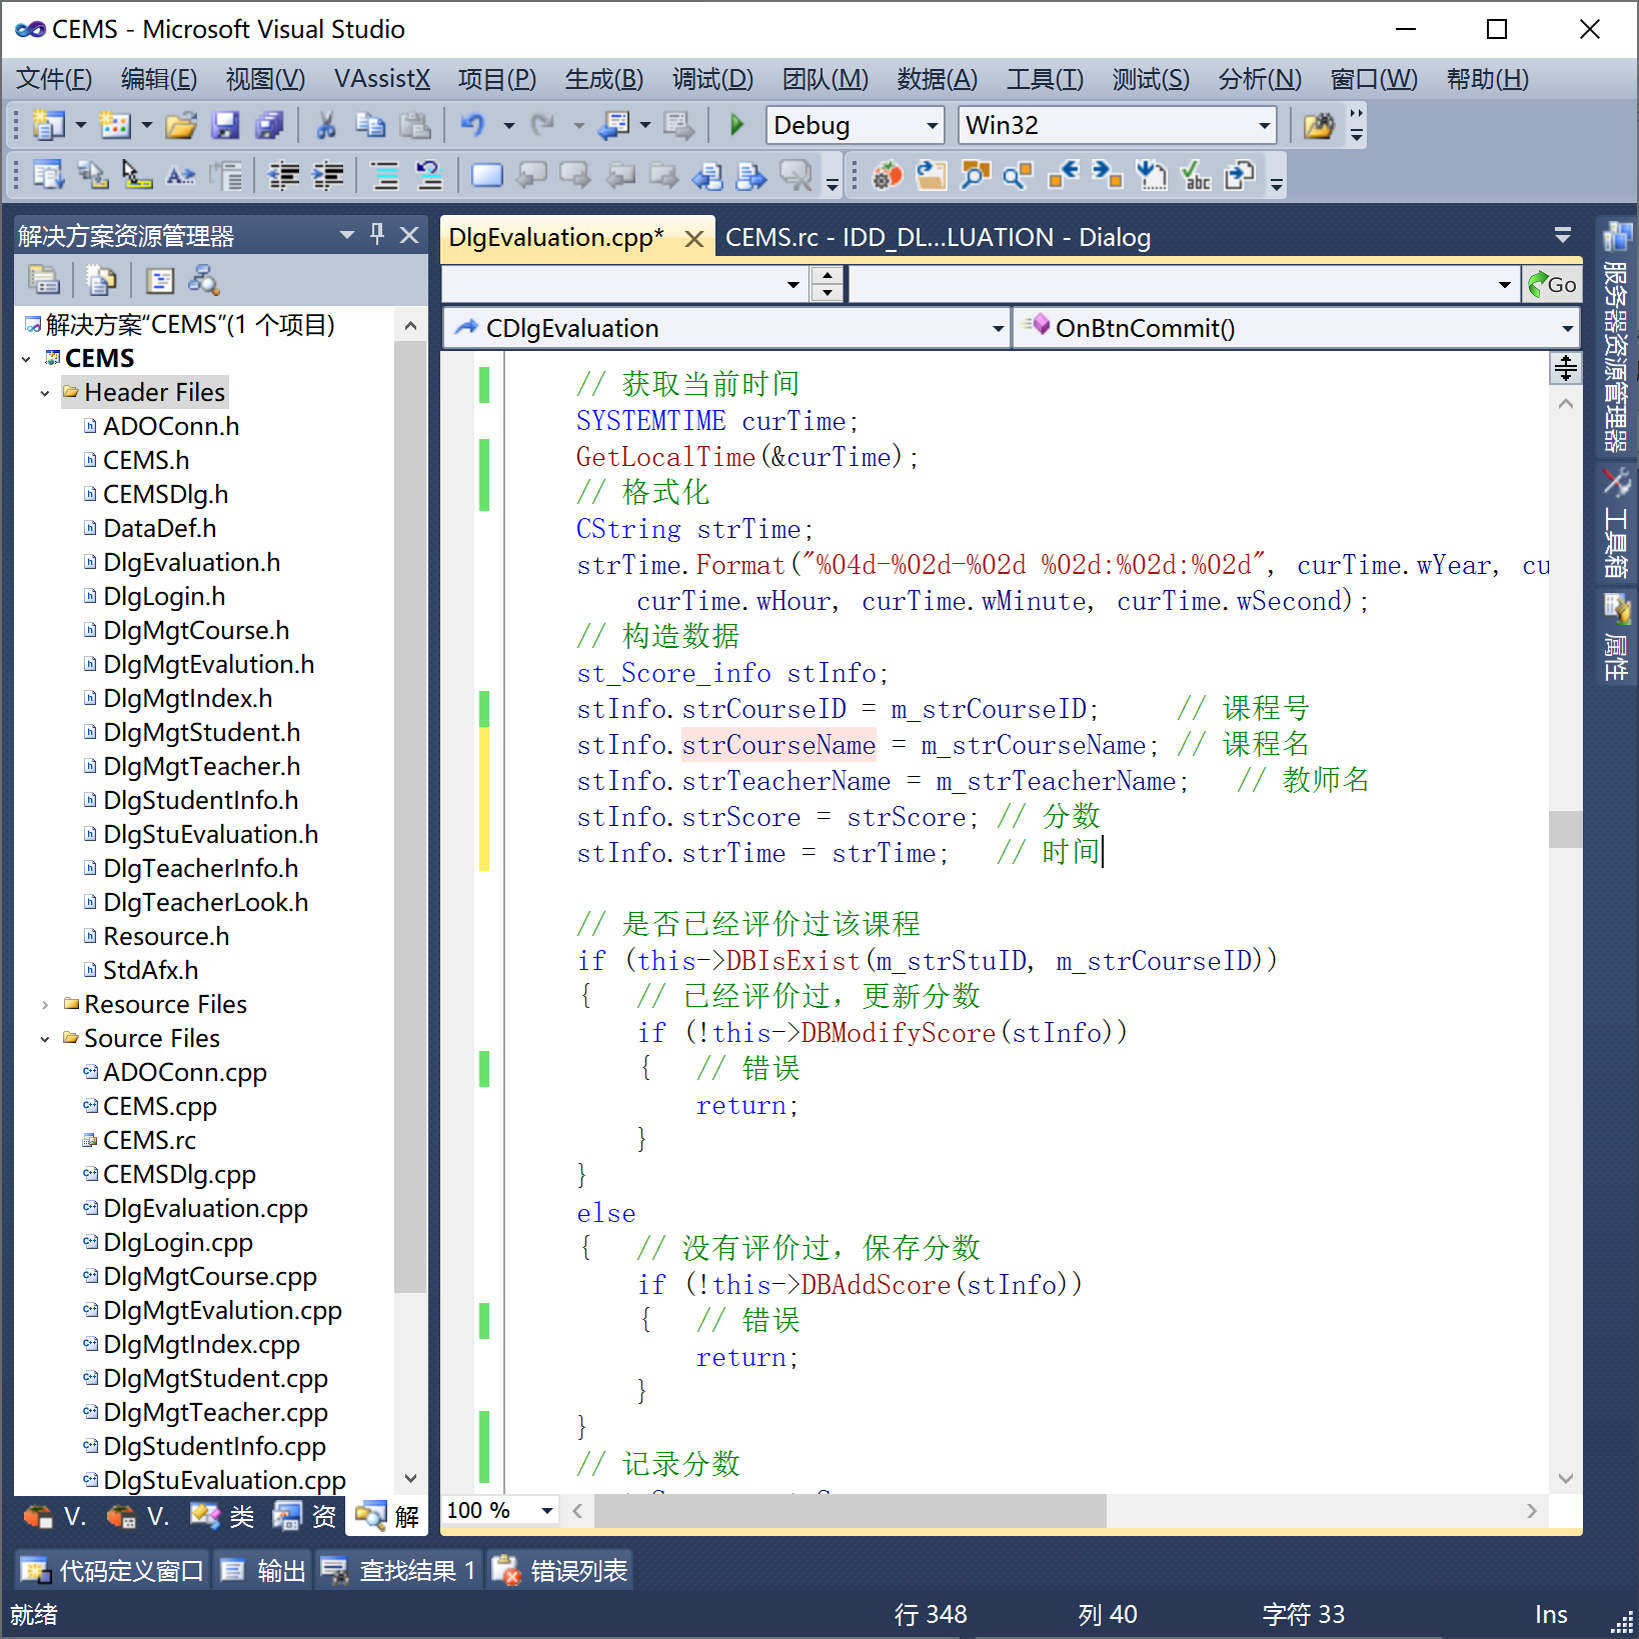Click the Open File folder icon
Image resolution: width=1639 pixels, height=1639 pixels.
181,125
